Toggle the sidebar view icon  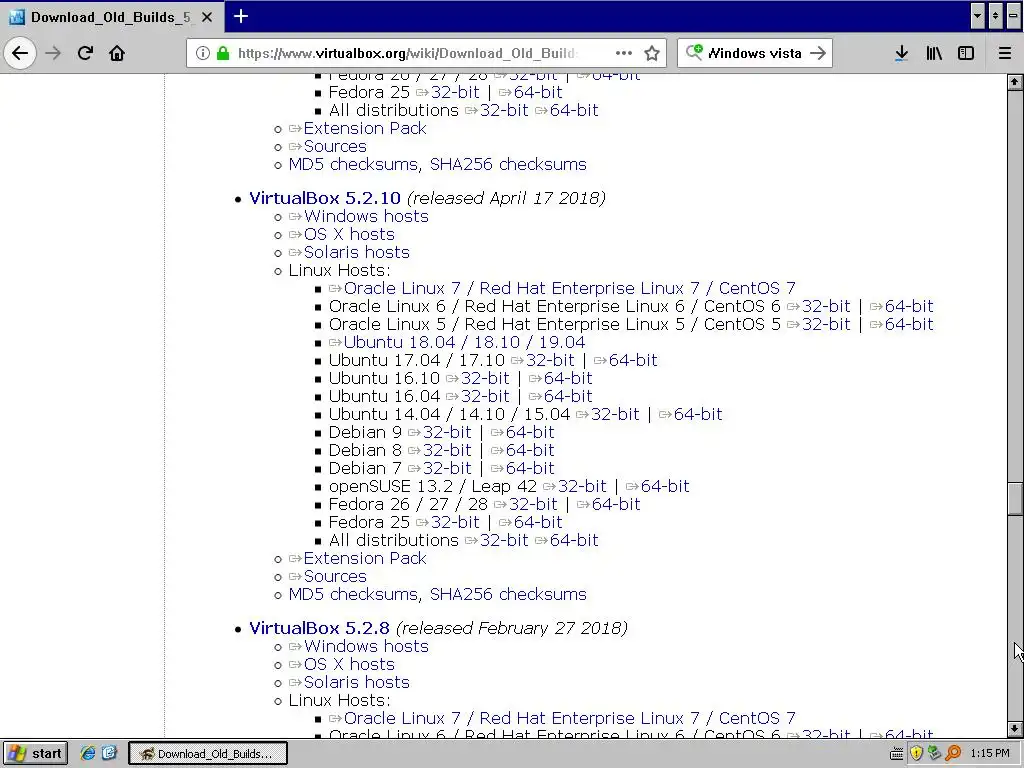pyautogui.click(x=966, y=53)
